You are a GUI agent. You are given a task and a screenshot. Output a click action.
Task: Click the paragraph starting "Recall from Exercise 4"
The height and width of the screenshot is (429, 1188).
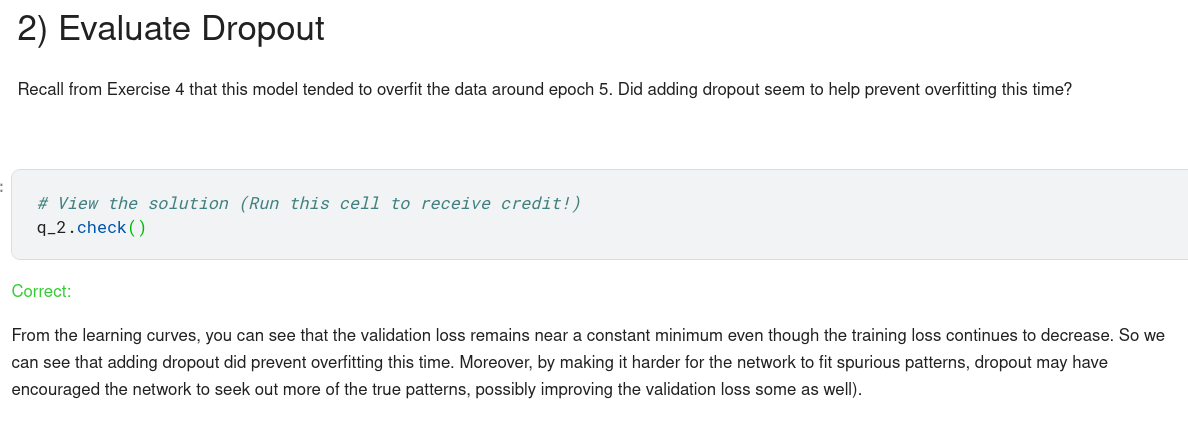coord(545,89)
